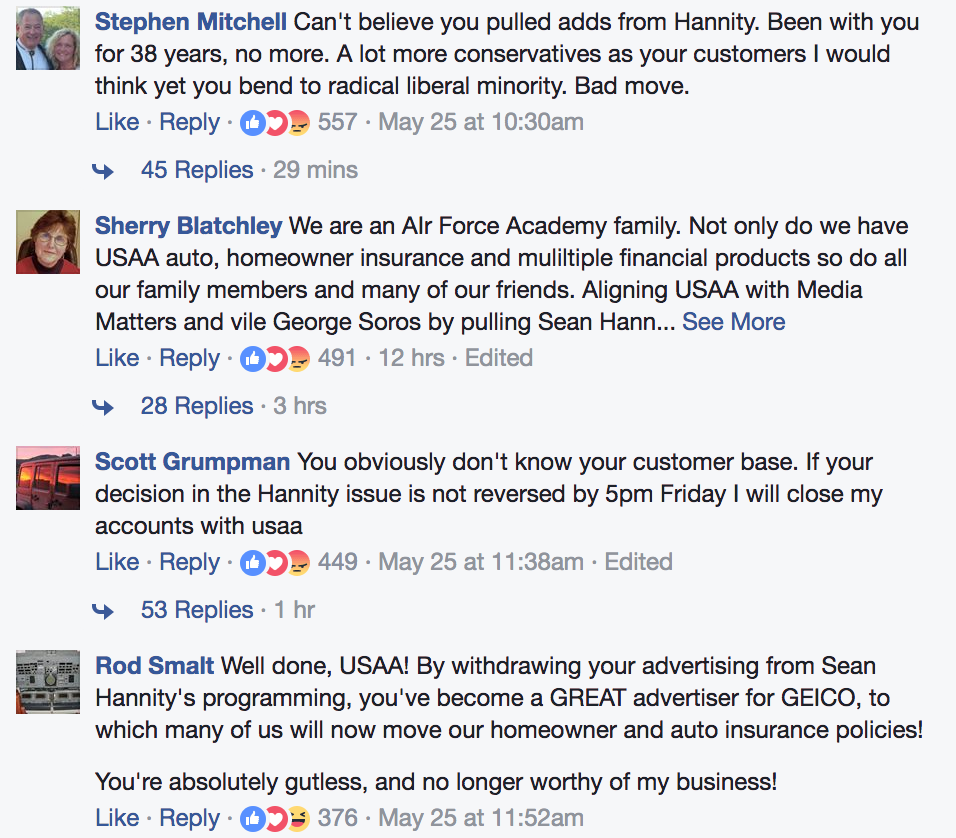
Task: Open Scott Grumpman's profile name link
Action: 192,462
